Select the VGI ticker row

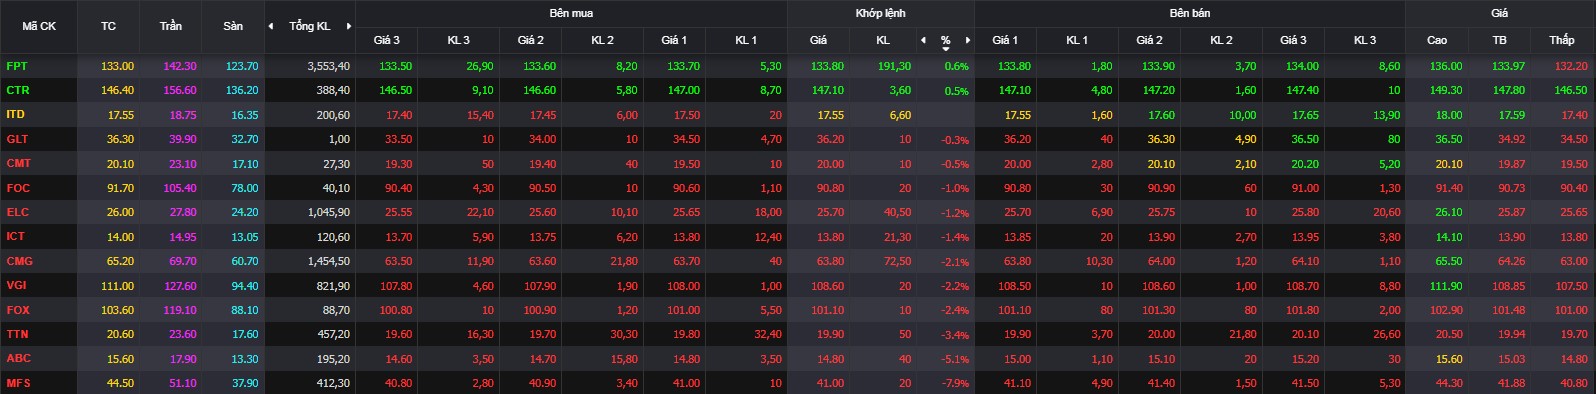click(x=798, y=286)
